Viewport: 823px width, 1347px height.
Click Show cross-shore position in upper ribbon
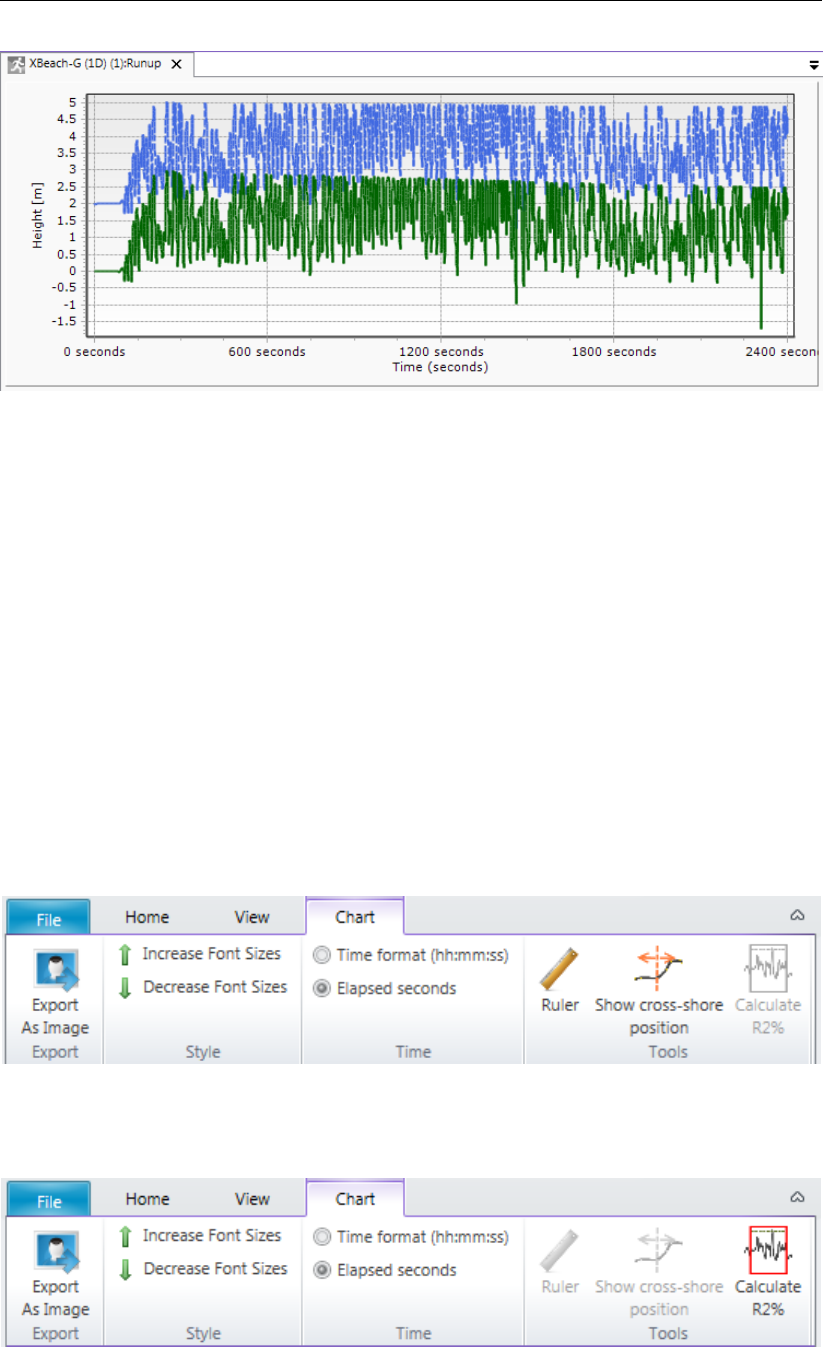tap(659, 992)
